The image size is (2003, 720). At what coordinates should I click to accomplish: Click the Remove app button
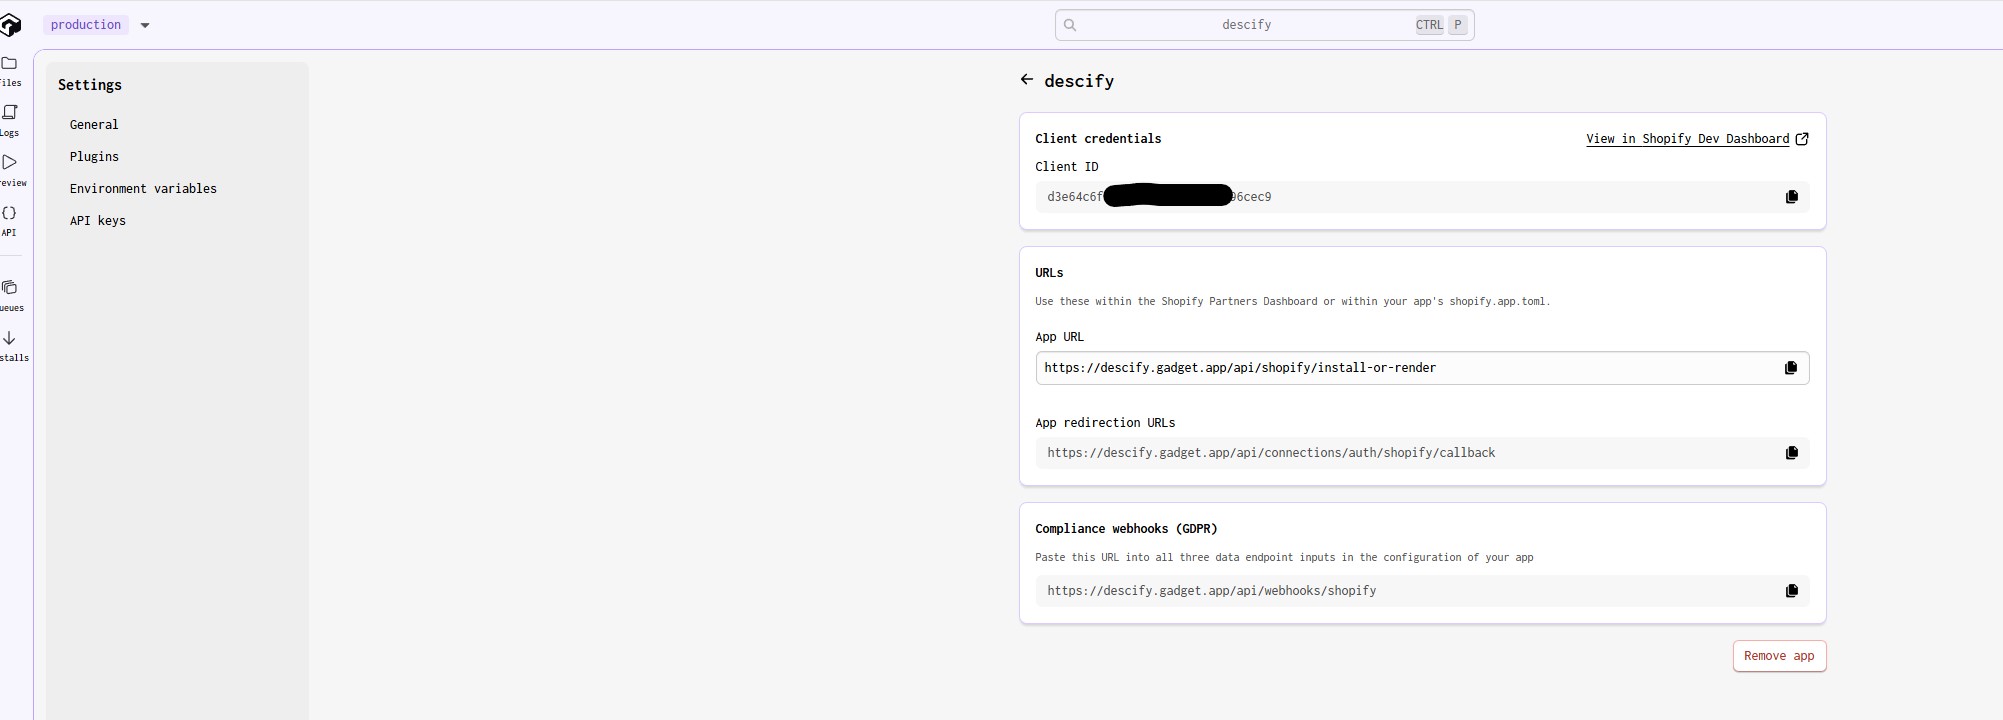pyautogui.click(x=1779, y=656)
